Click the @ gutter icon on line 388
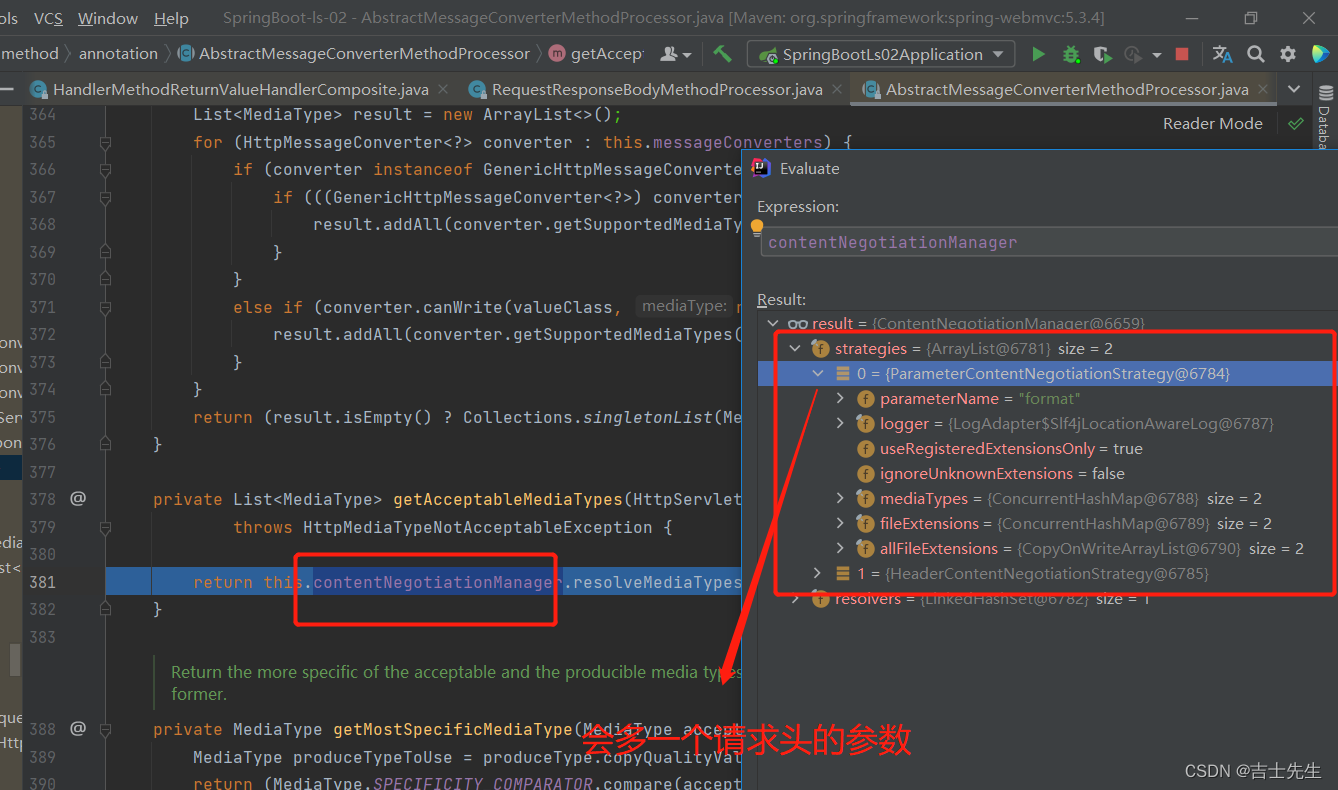The image size is (1338, 790). 78,728
